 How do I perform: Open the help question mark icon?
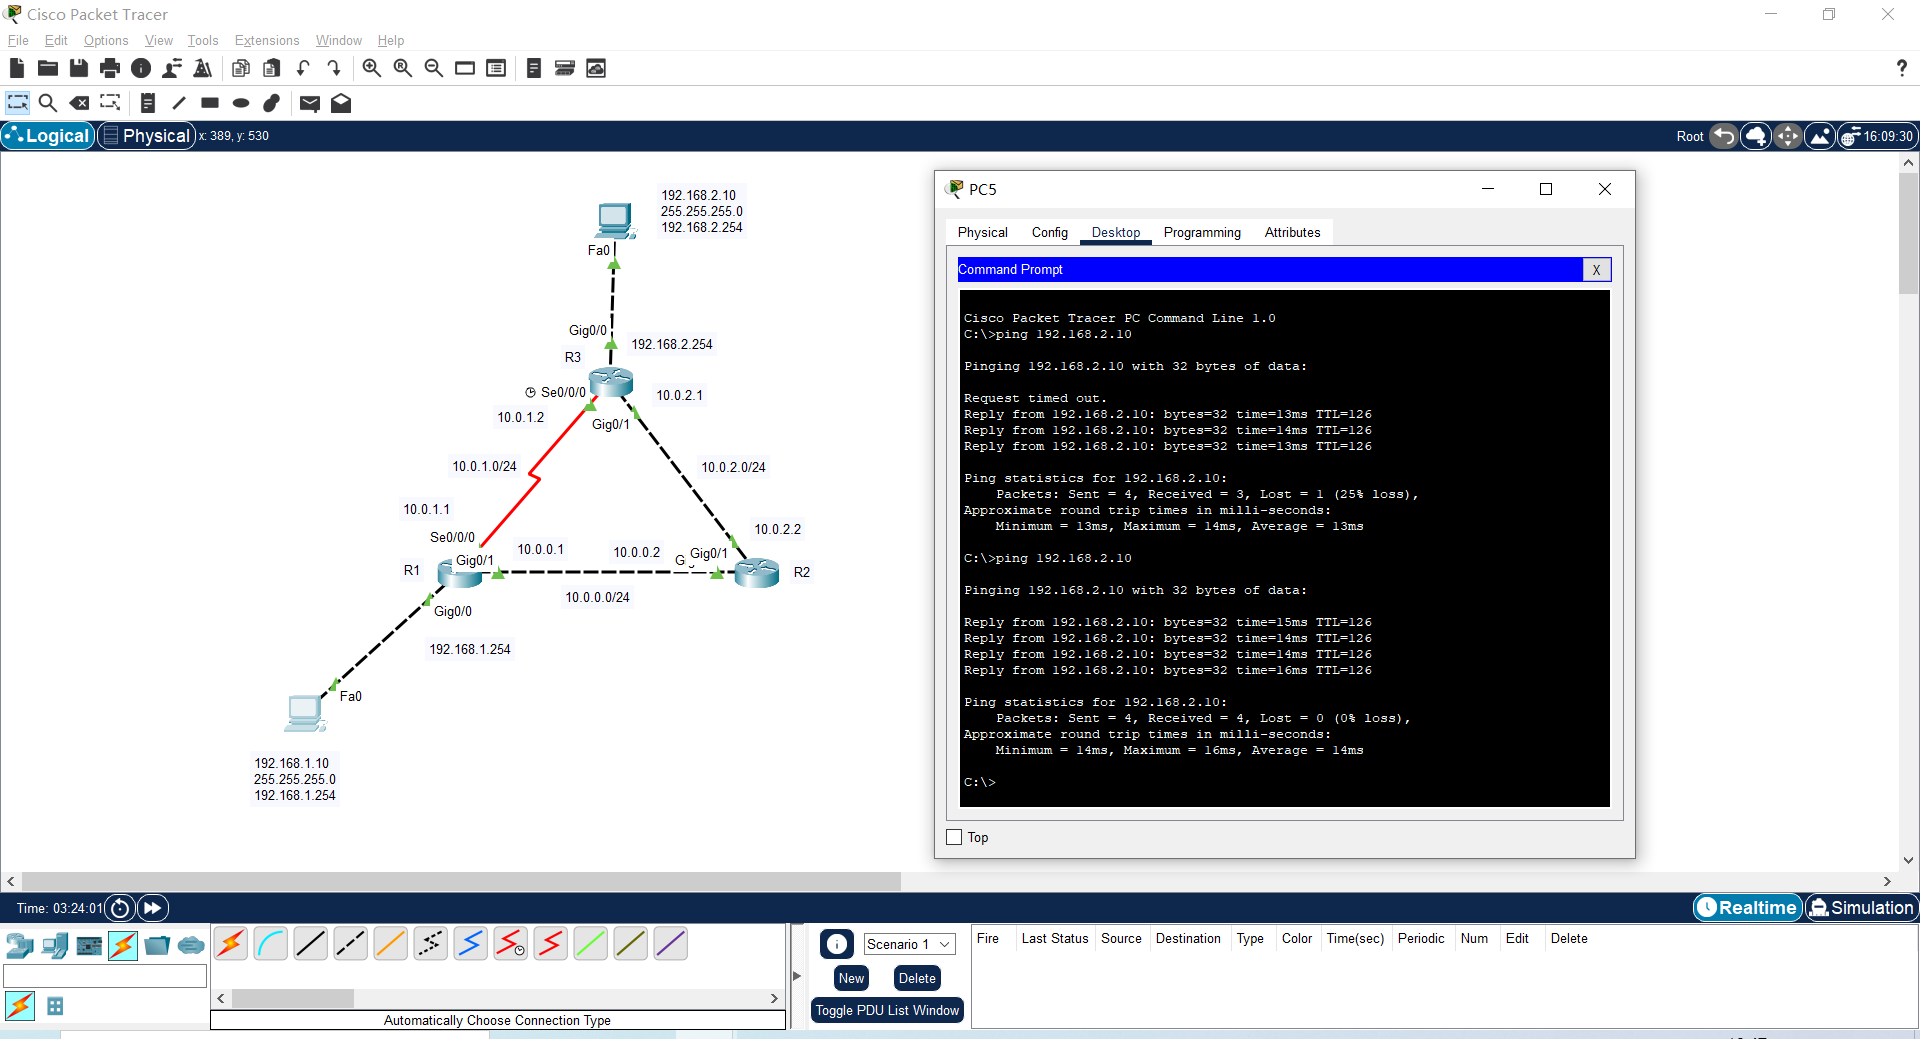[x=1901, y=68]
